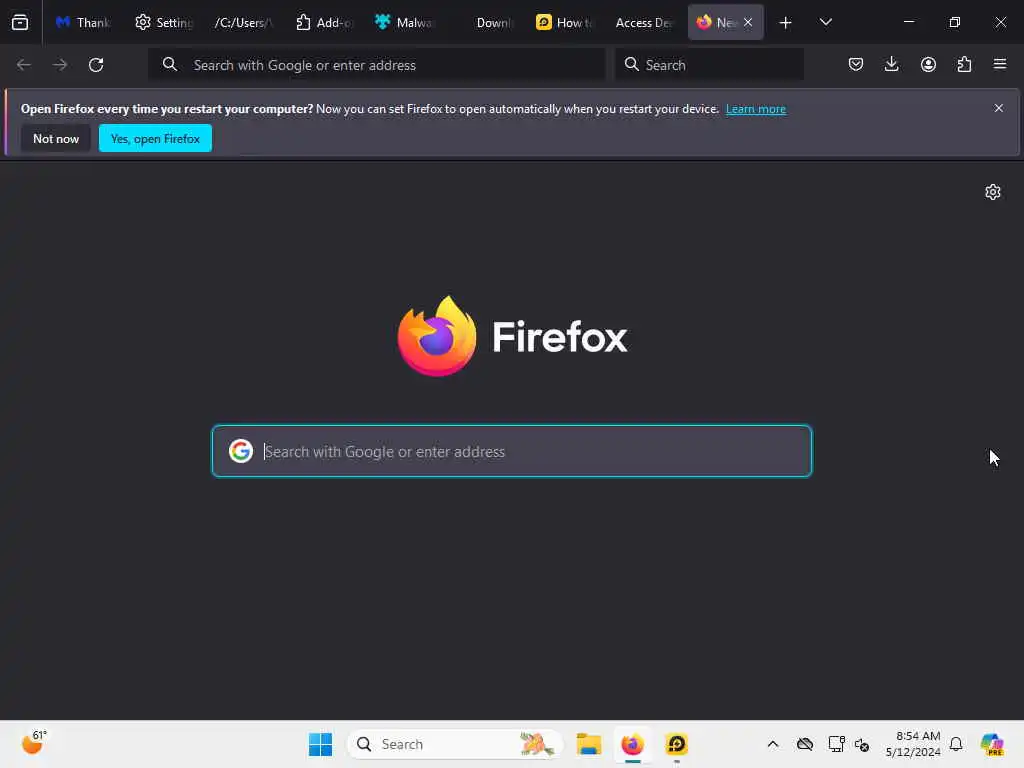Click the address bar magnifier icon
The width and height of the screenshot is (1024, 768).
[x=170, y=65]
